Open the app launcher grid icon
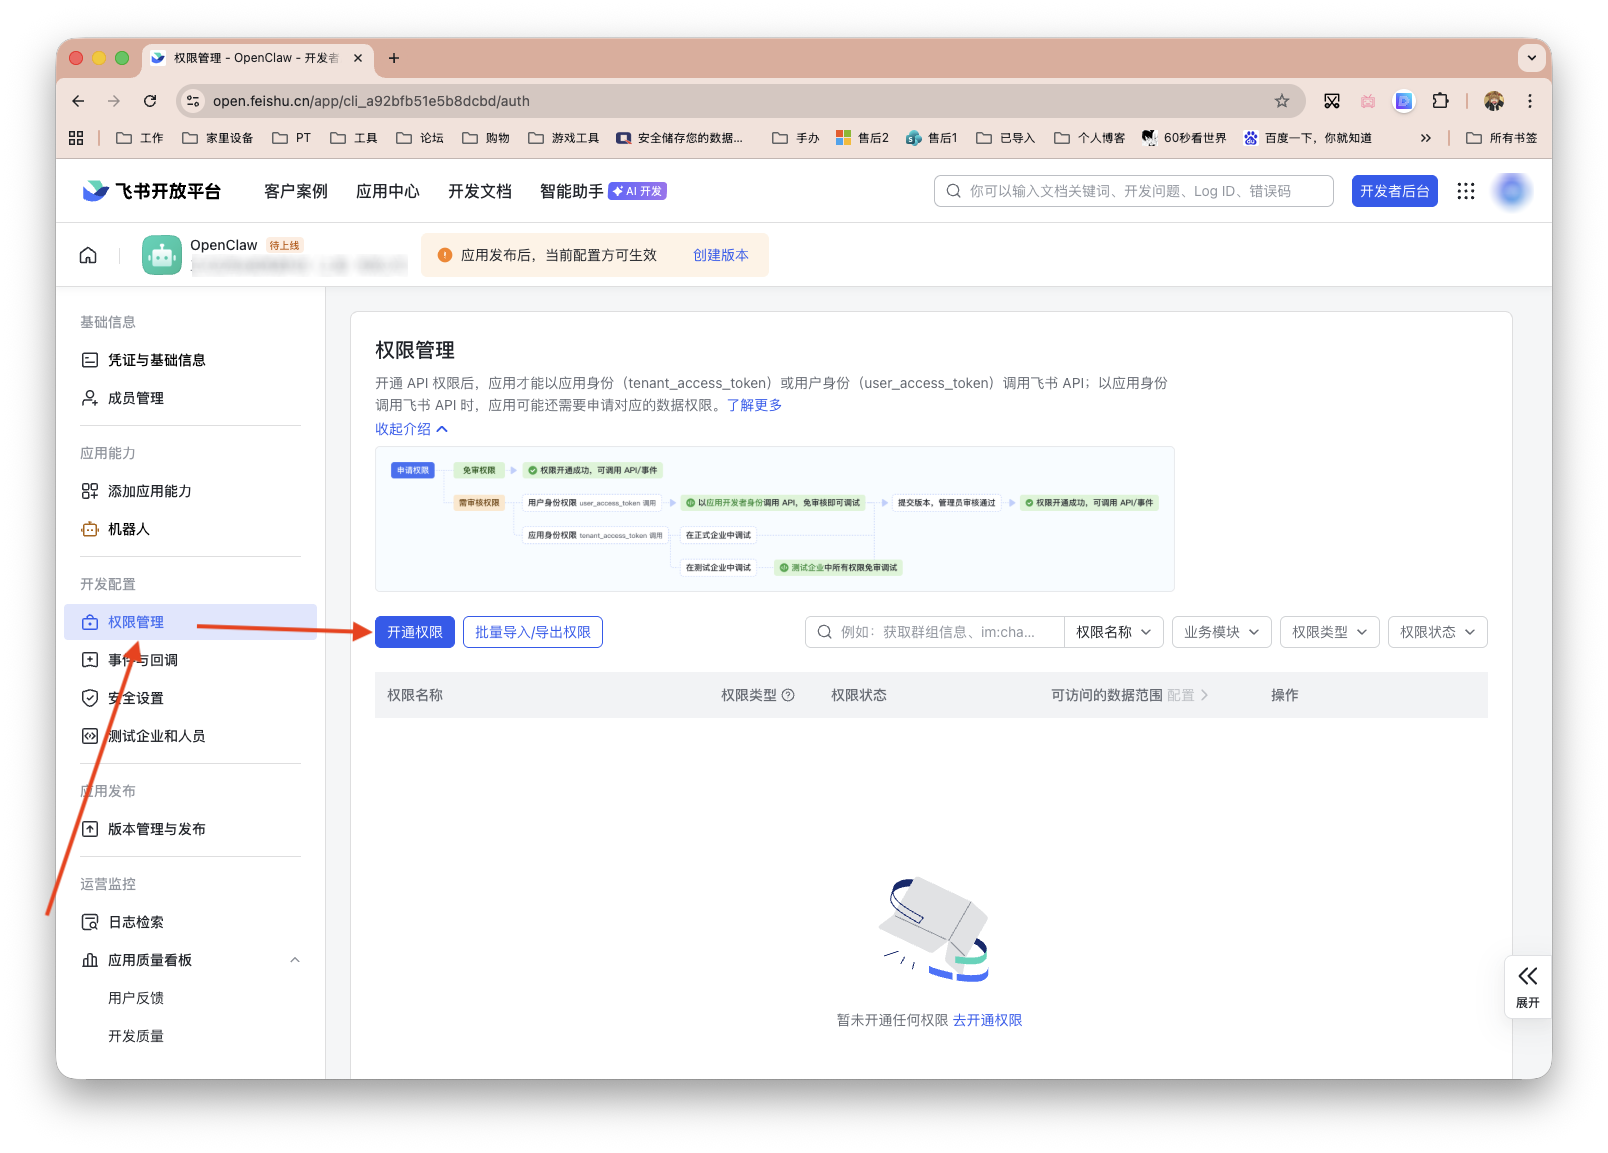The image size is (1608, 1153). click(x=1465, y=191)
